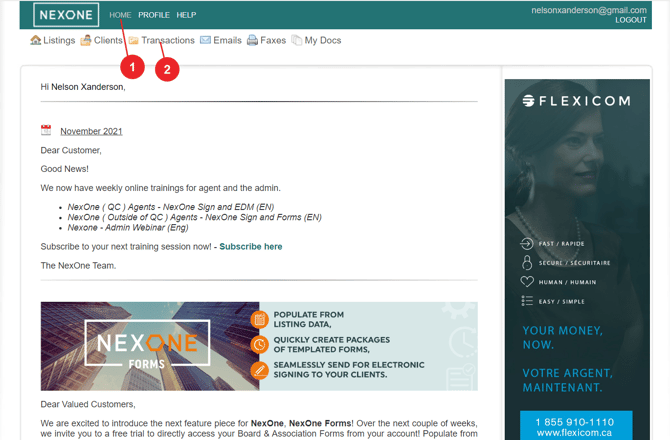
Task: Click the orange clock icon in banner
Action: [x=259, y=344]
